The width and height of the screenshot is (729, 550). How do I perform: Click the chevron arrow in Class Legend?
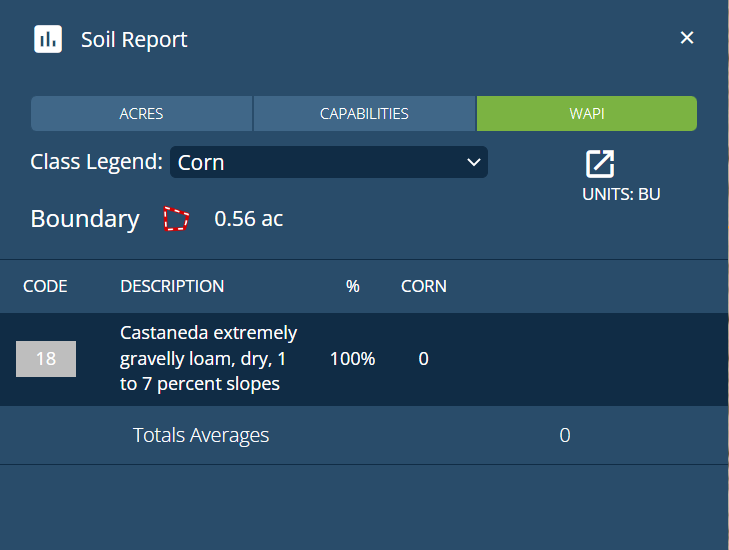coord(474,162)
